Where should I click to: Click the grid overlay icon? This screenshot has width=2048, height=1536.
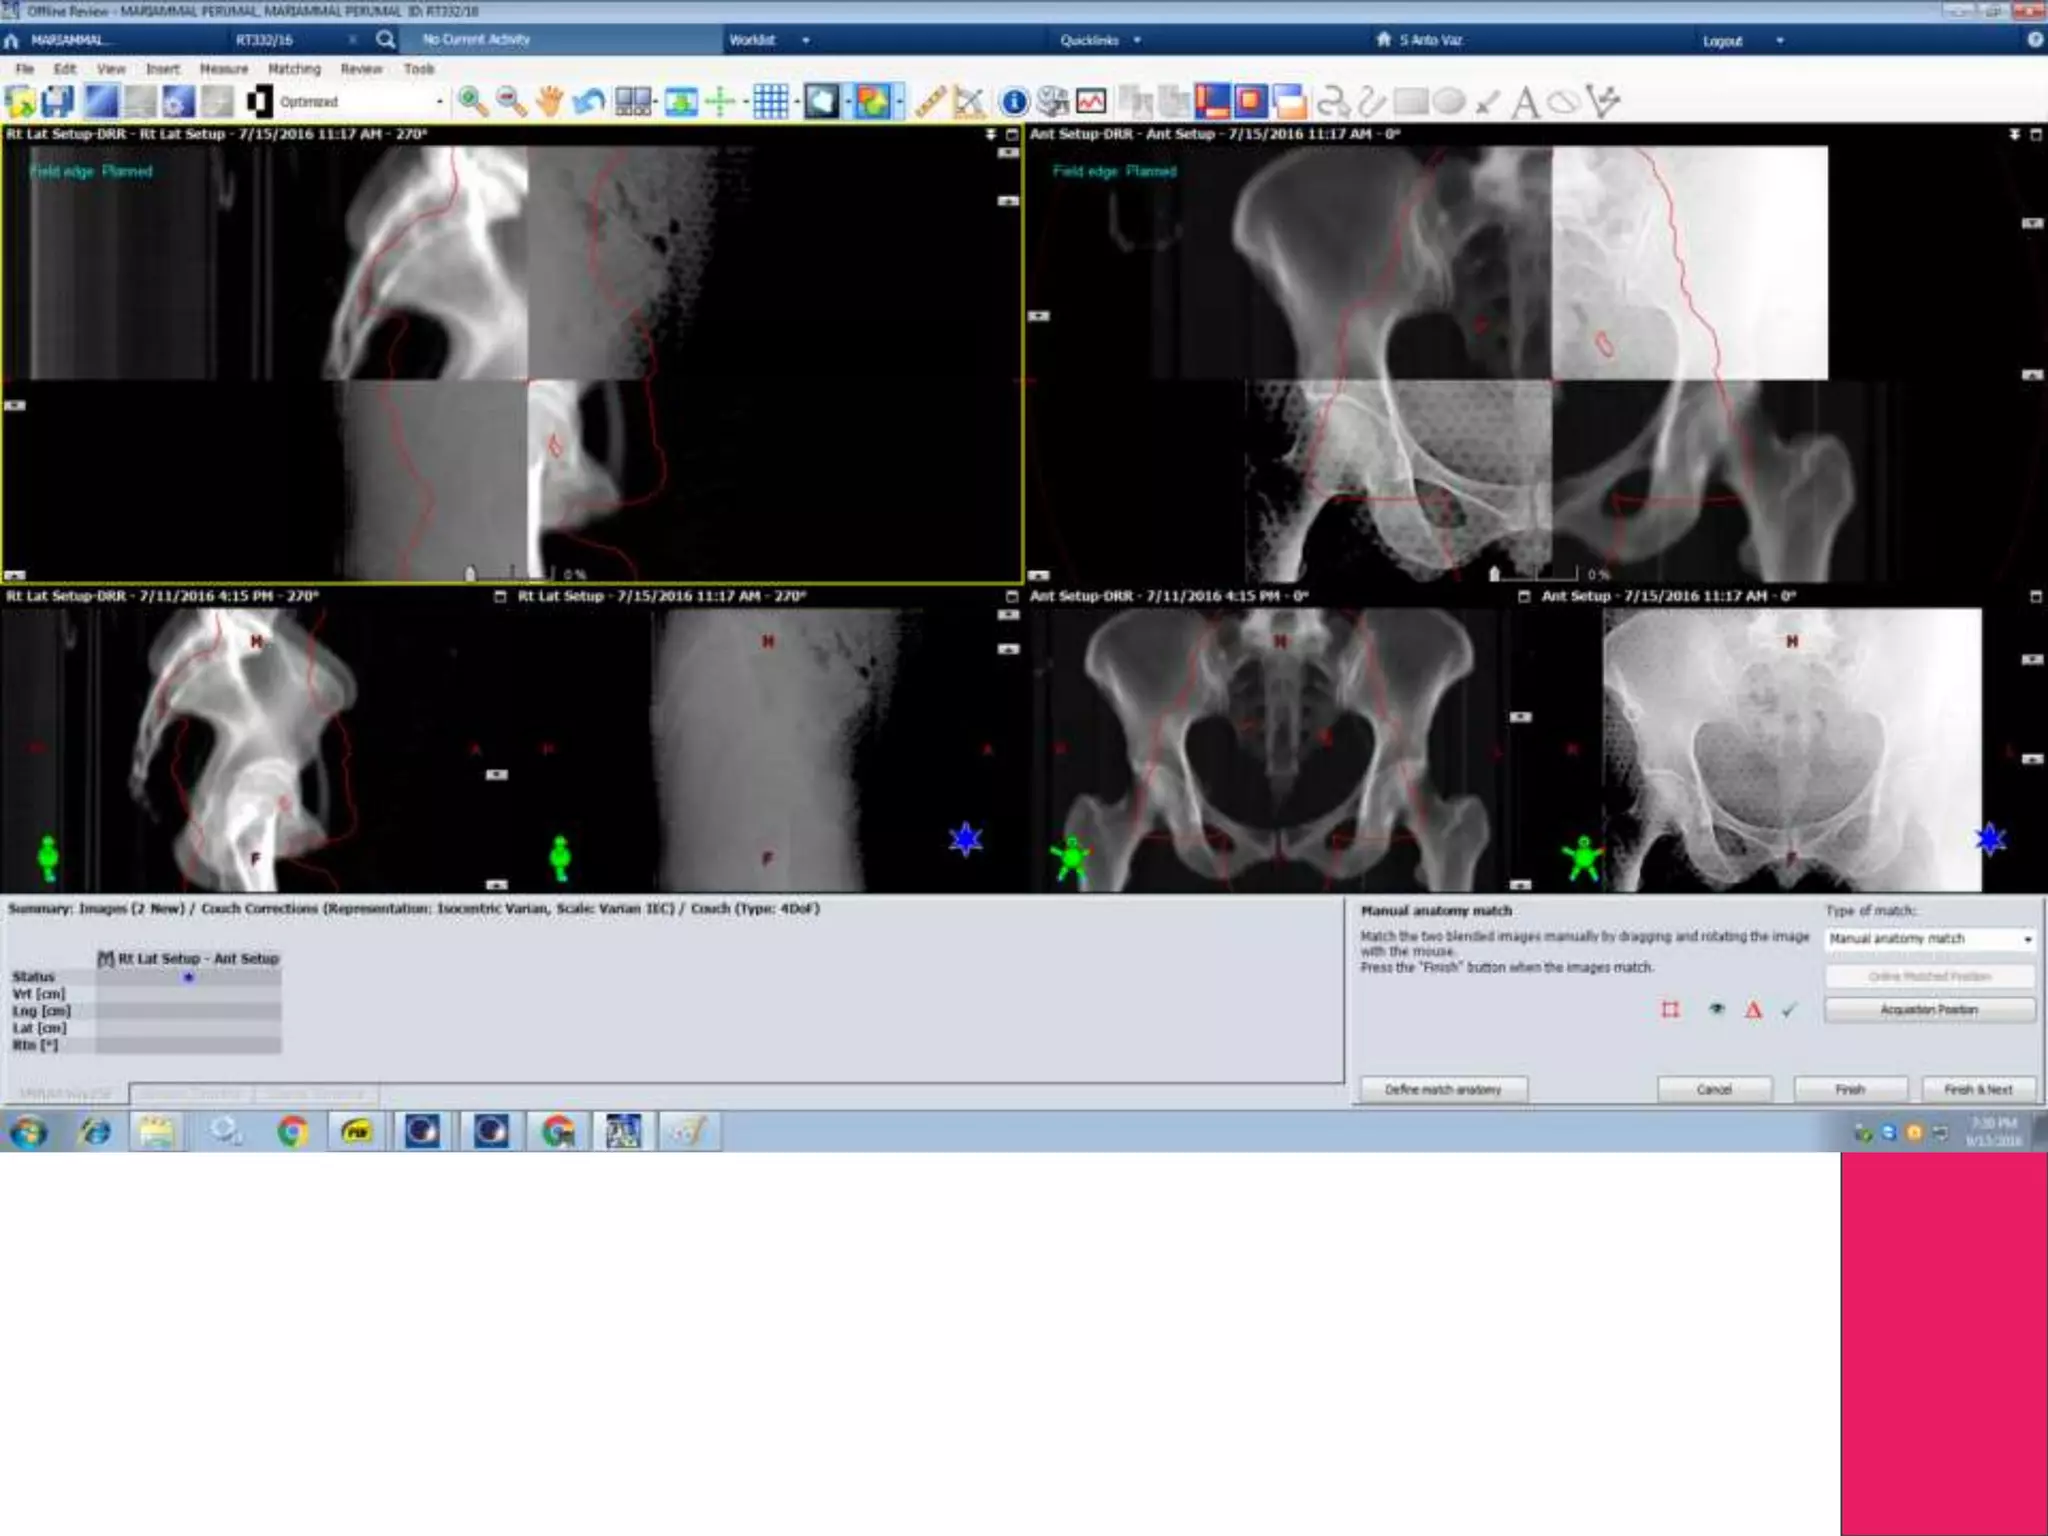point(770,101)
